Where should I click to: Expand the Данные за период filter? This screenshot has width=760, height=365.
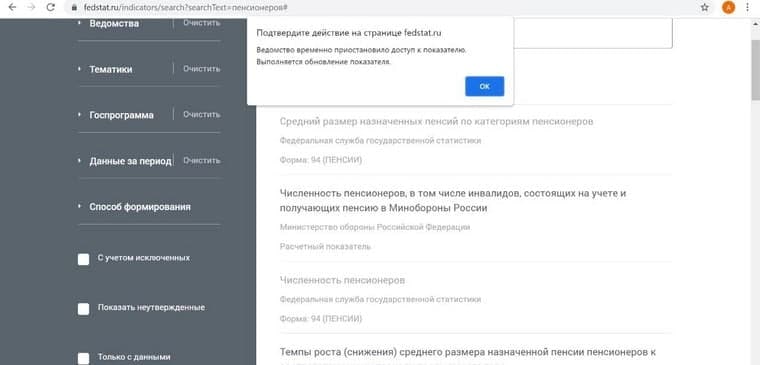130,161
